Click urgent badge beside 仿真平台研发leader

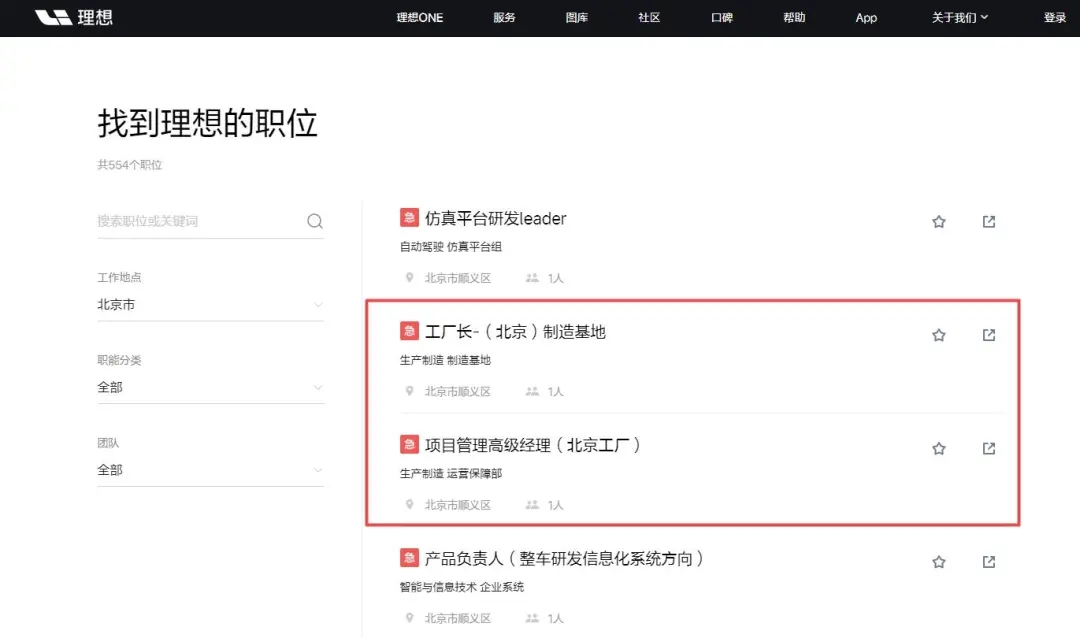tap(409, 218)
